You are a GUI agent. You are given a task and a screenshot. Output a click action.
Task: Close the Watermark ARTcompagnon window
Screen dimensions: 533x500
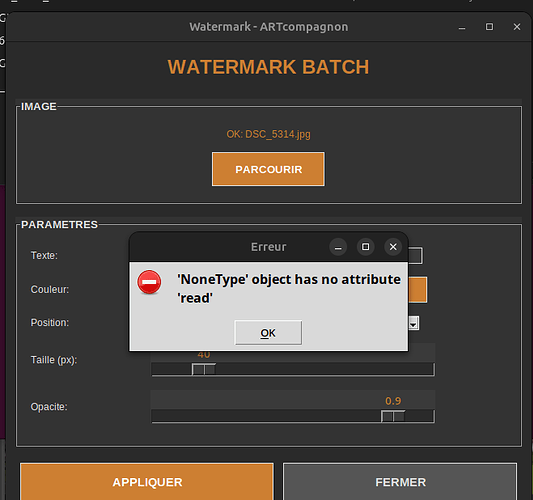tap(517, 27)
